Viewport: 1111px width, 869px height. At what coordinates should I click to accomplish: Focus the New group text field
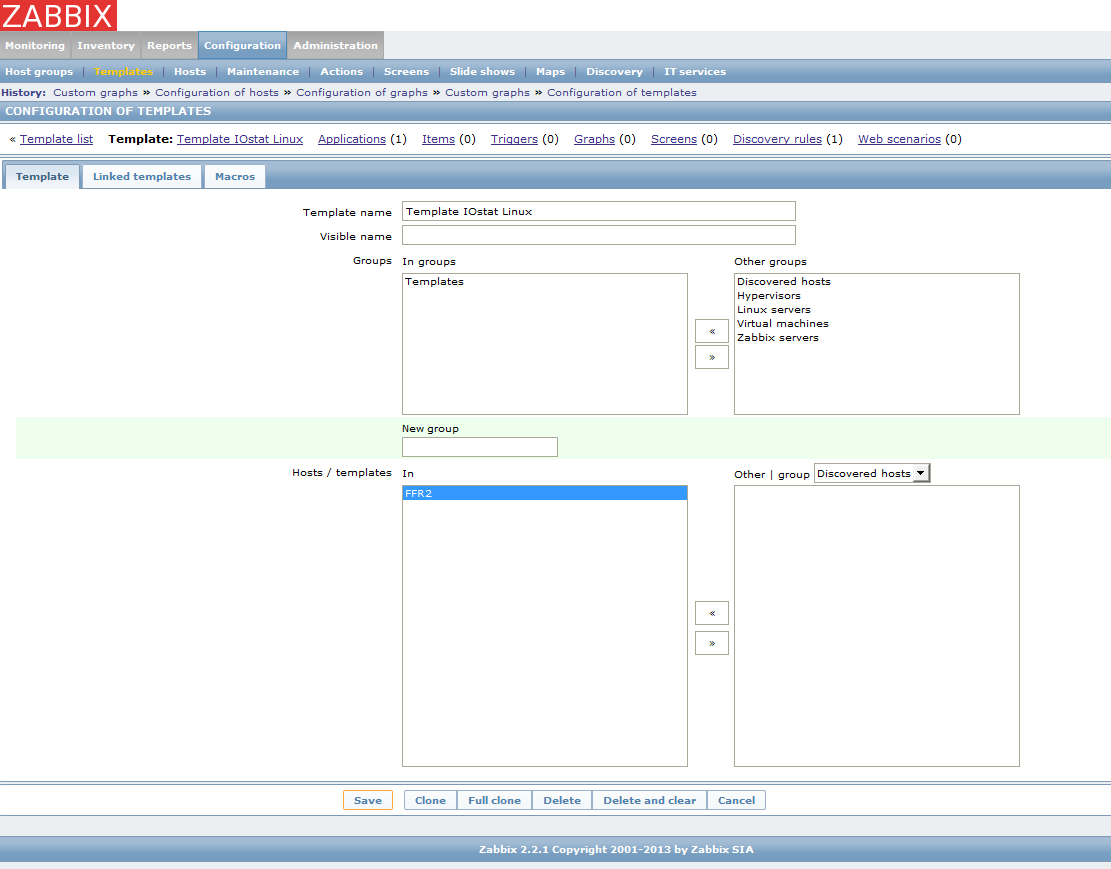pyautogui.click(x=479, y=447)
